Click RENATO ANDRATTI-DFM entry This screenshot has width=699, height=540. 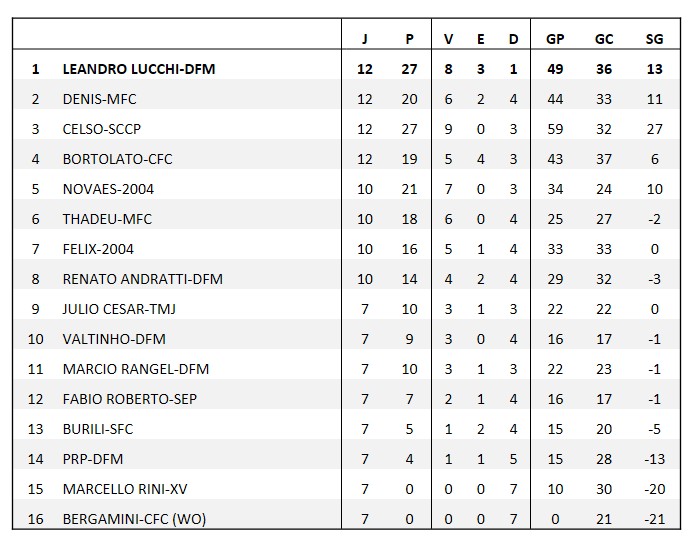click(143, 279)
